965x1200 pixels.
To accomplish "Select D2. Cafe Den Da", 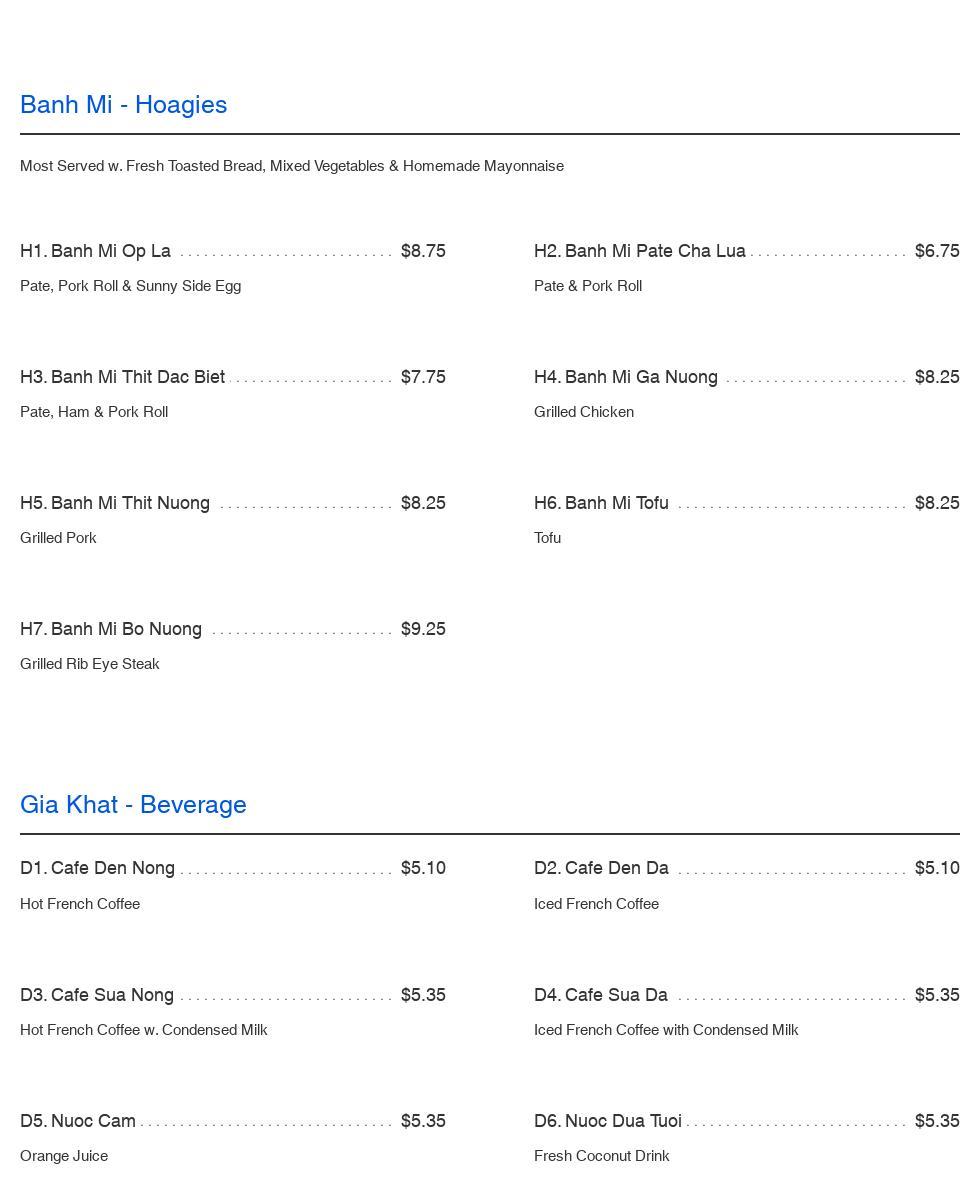I will point(601,868).
